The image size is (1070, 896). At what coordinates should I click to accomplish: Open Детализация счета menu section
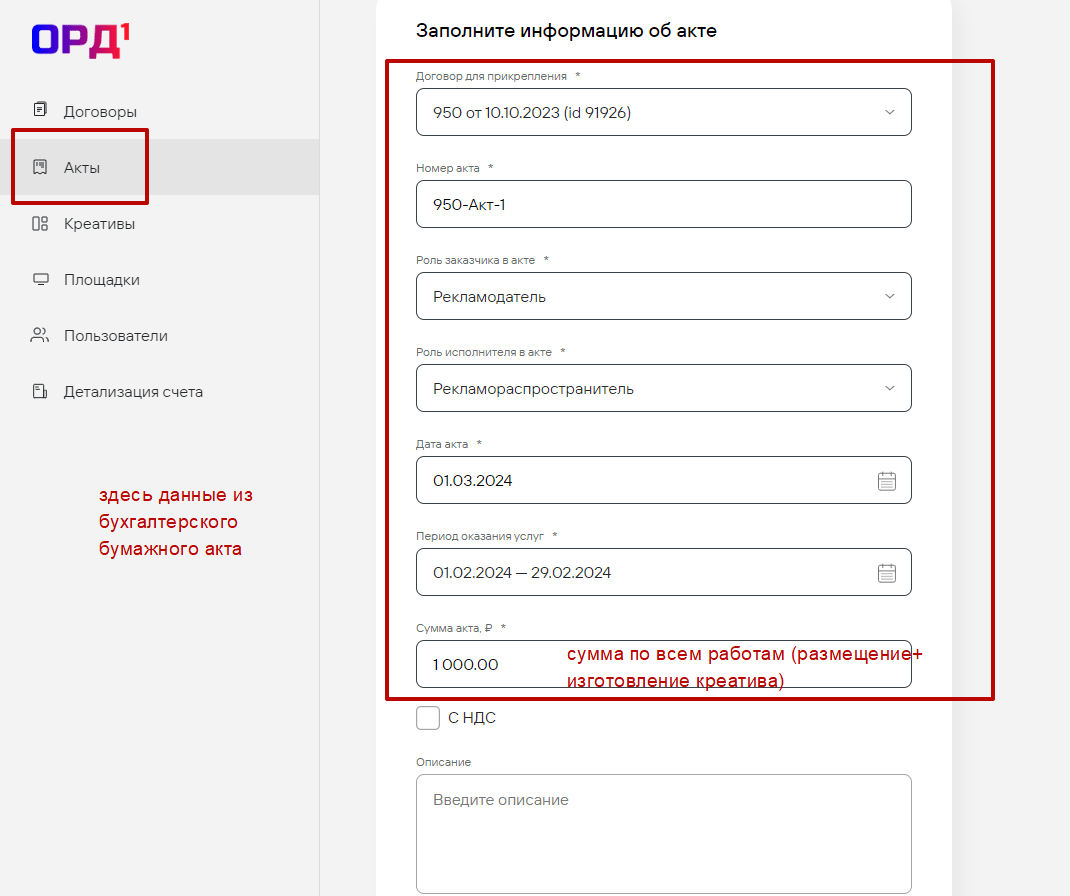(133, 391)
